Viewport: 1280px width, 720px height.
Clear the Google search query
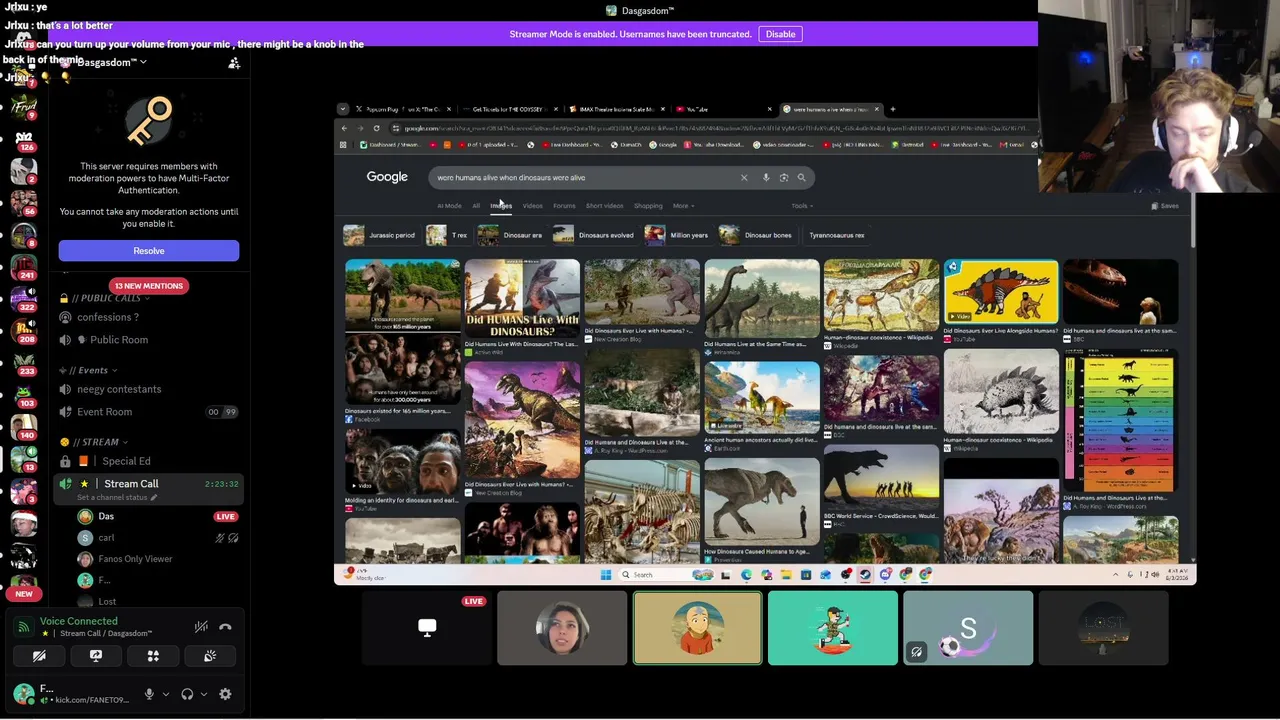744,178
